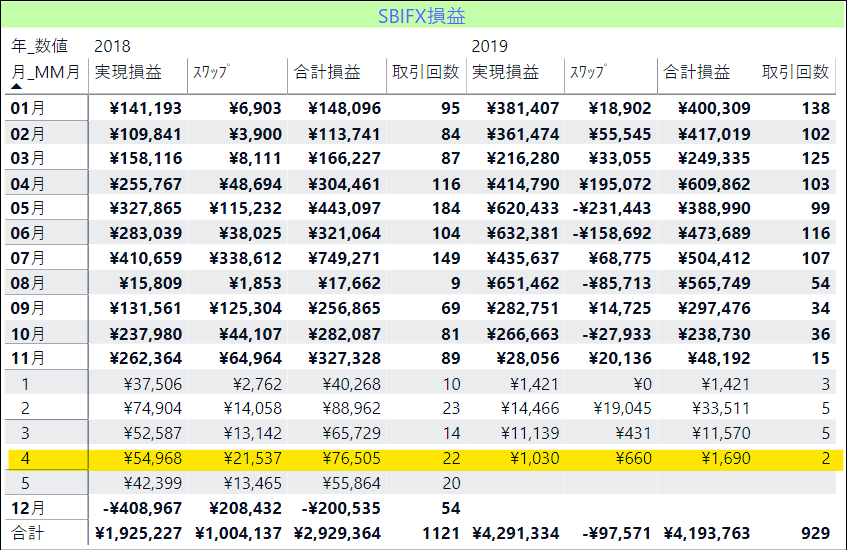This screenshot has width=847, height=550.
Task: Click cell ¥55,864 in week 5
Action: [352, 483]
